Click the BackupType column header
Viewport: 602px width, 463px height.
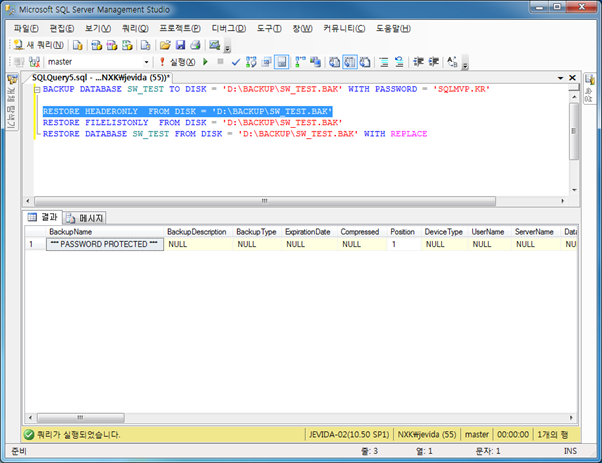(x=257, y=232)
